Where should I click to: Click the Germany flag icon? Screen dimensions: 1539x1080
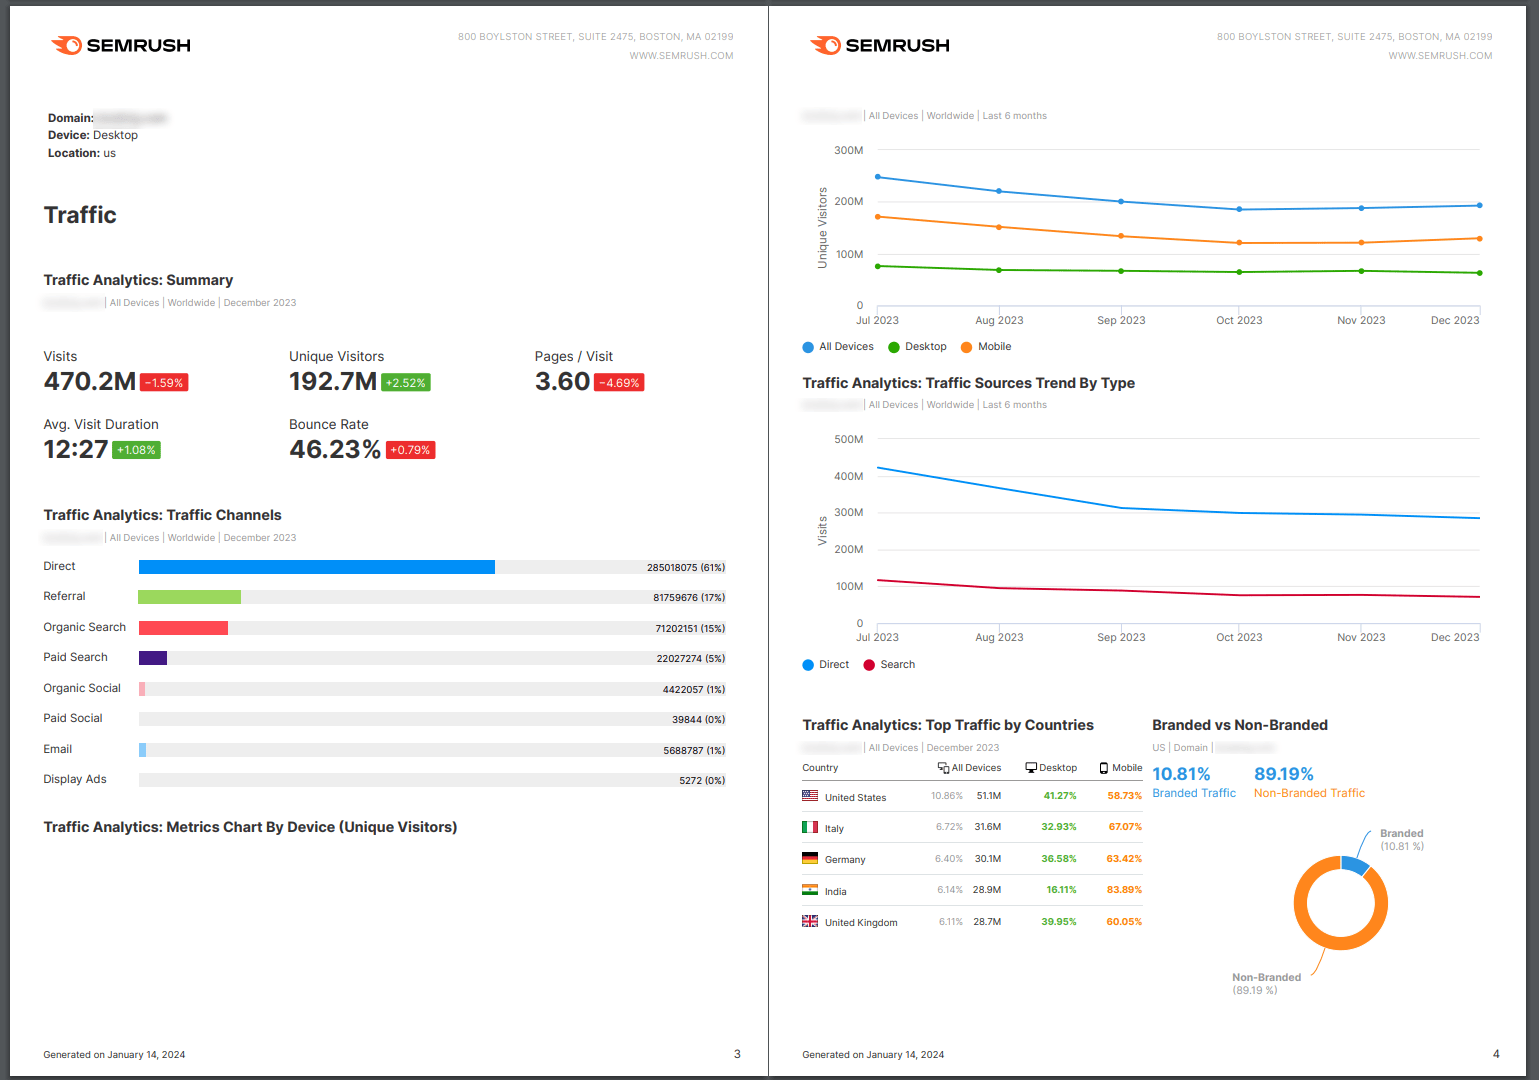click(x=810, y=858)
